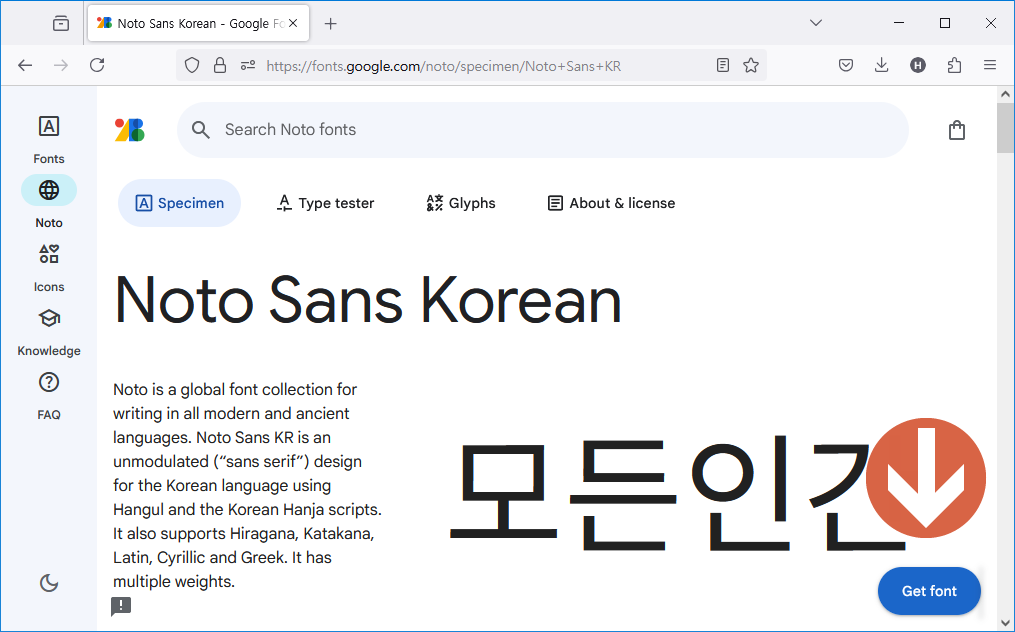Go back with the browser back arrow
The height and width of the screenshot is (632, 1015).
coord(25,65)
